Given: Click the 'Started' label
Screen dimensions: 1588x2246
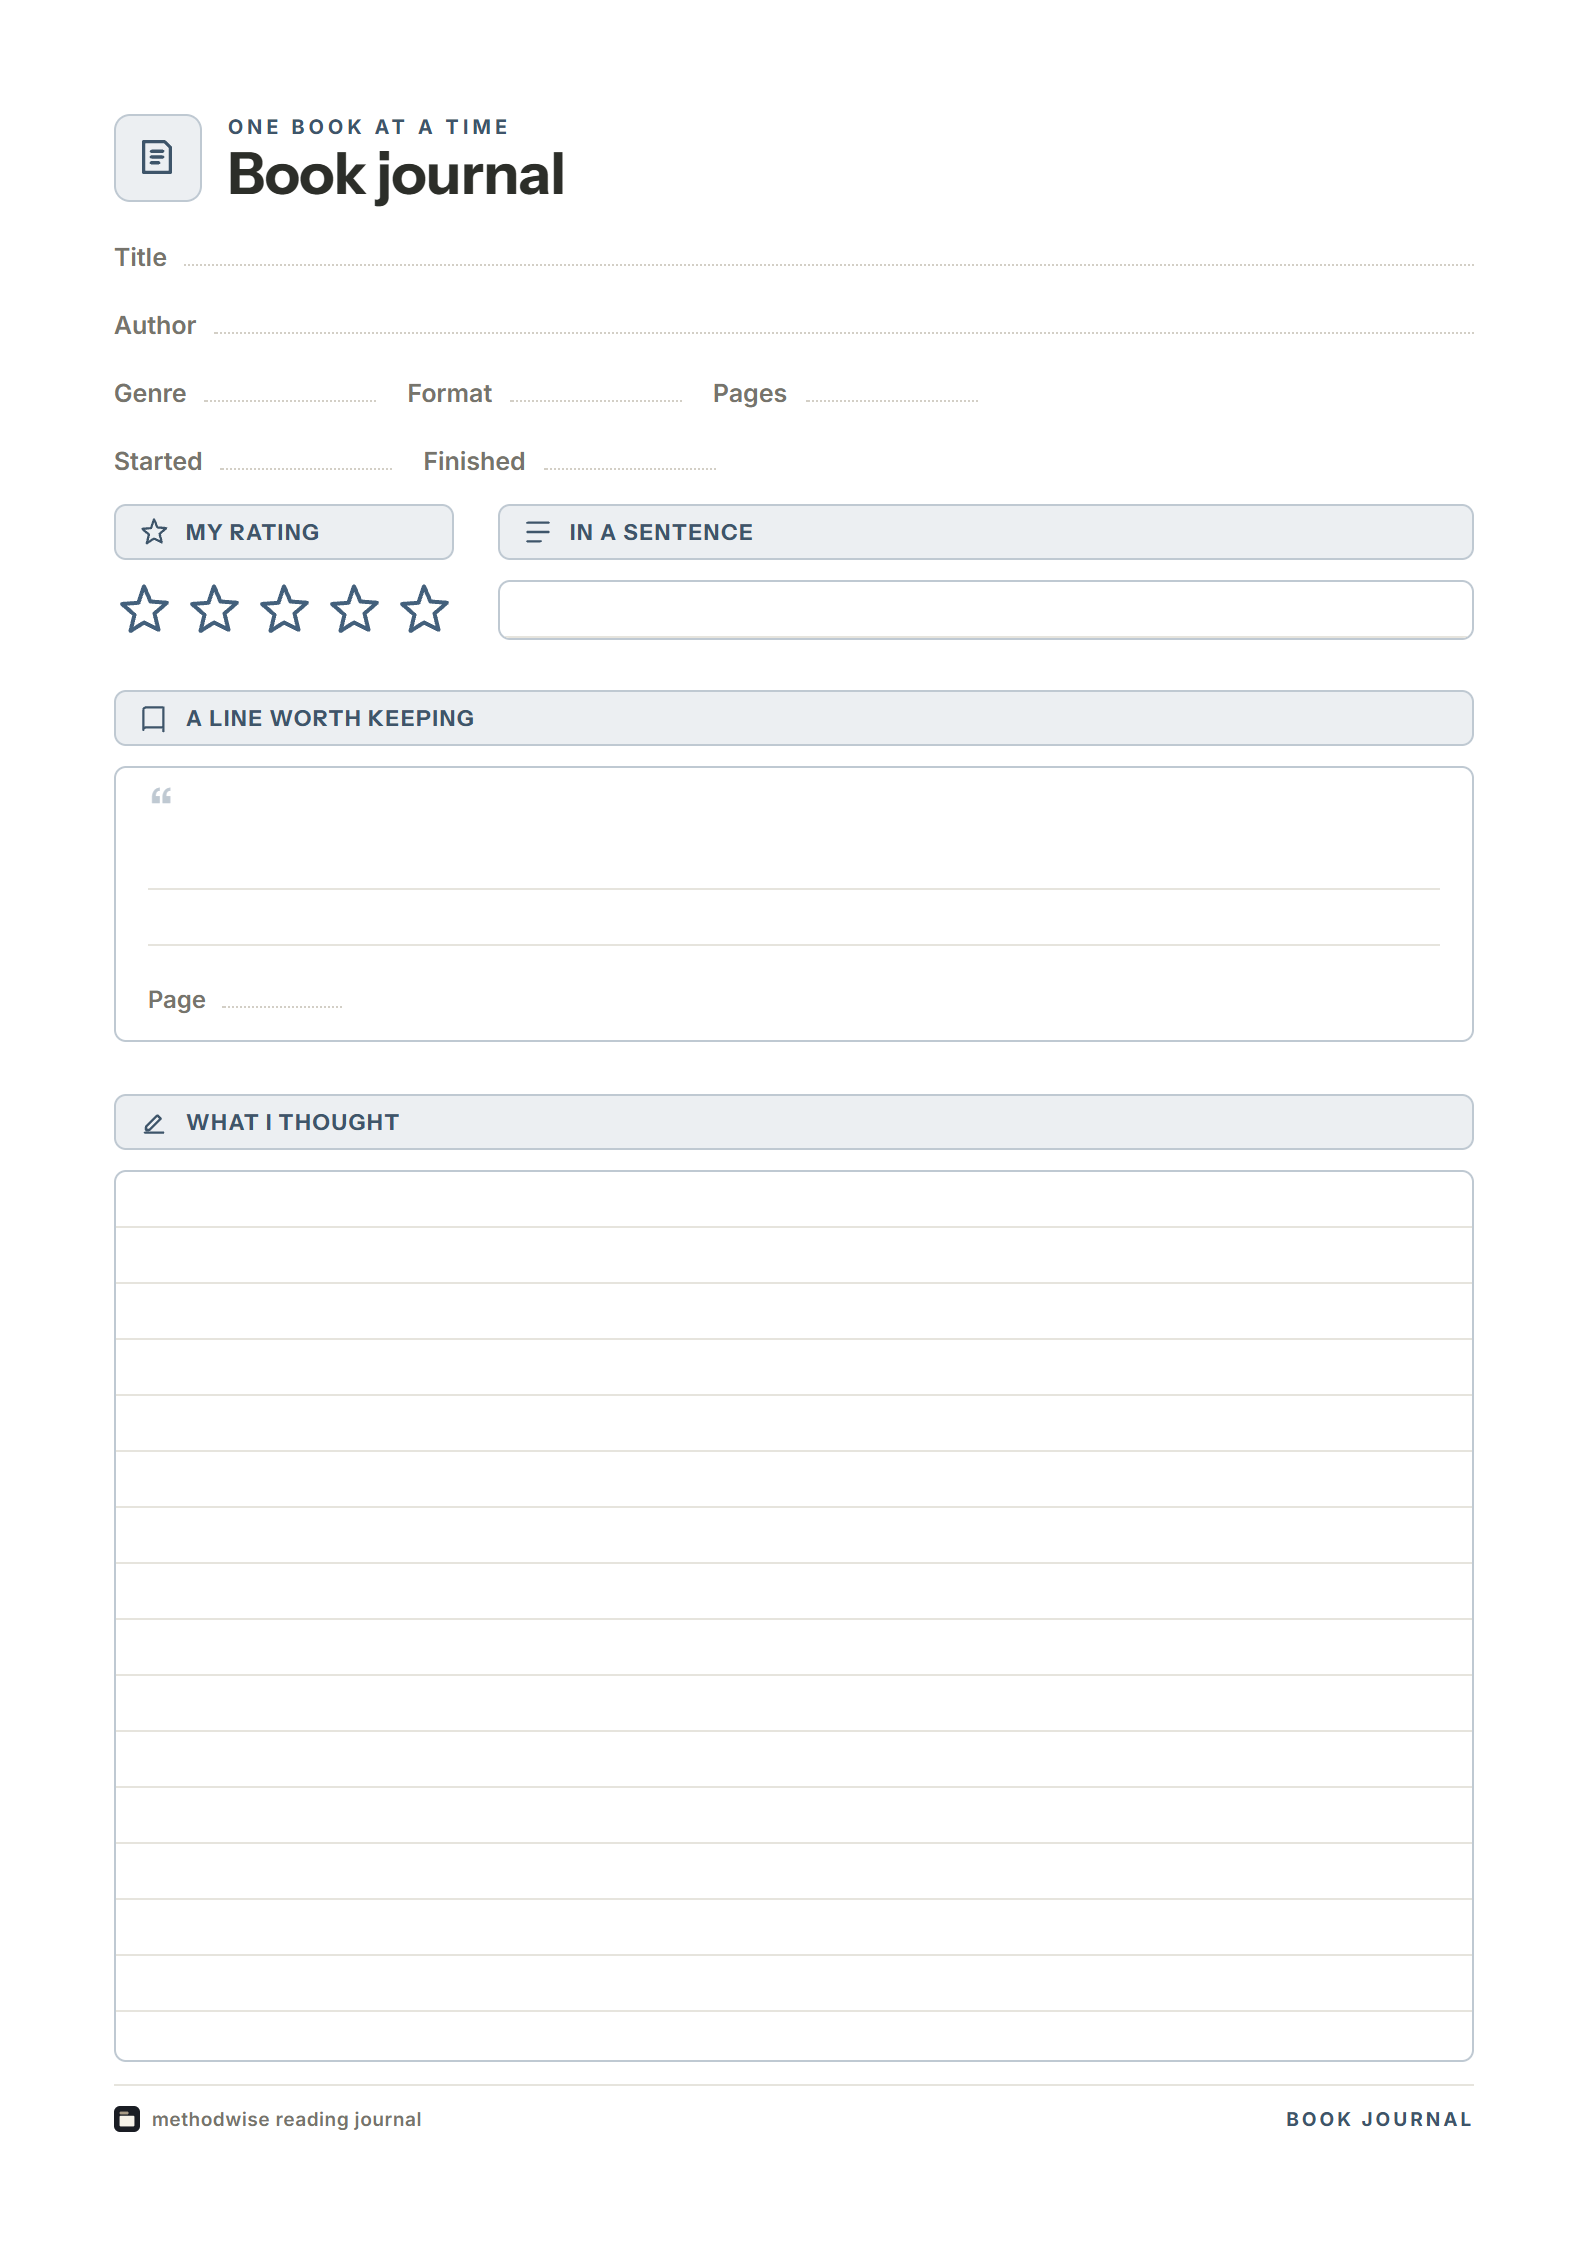Looking at the screenshot, I should 158,462.
